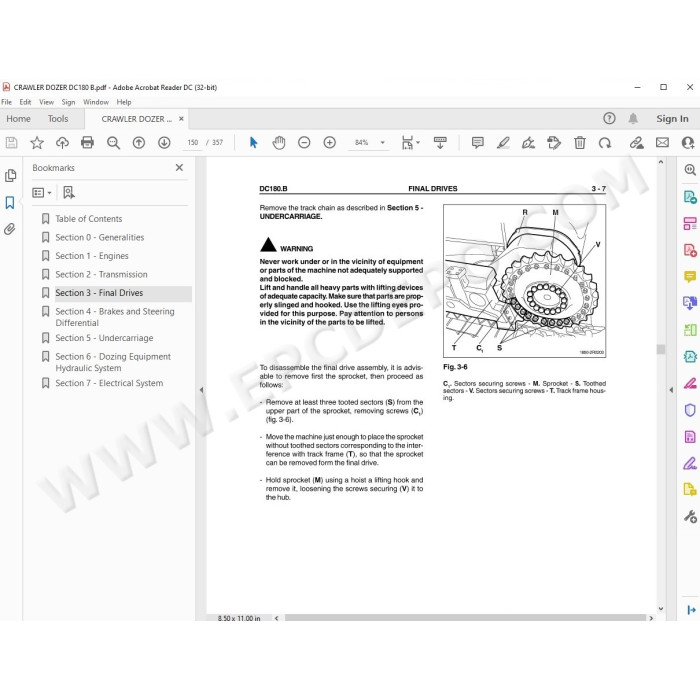Zoom in with plus icon

pos(329,142)
